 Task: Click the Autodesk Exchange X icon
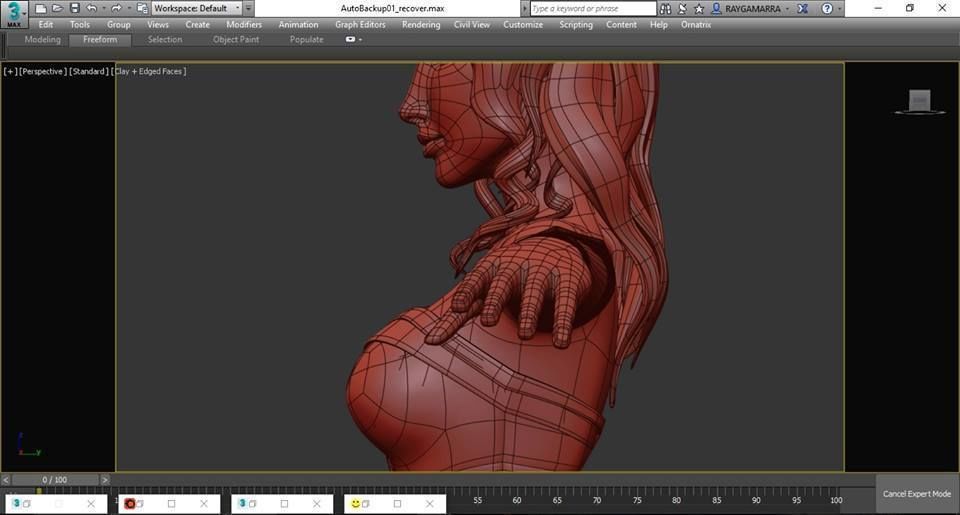(x=803, y=9)
